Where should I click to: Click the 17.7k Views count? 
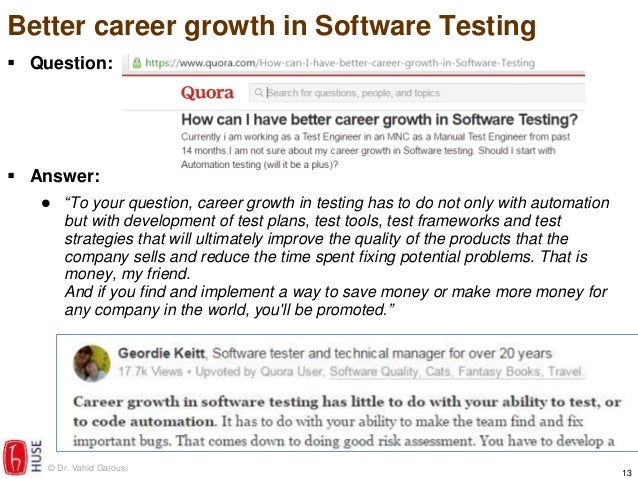point(150,372)
